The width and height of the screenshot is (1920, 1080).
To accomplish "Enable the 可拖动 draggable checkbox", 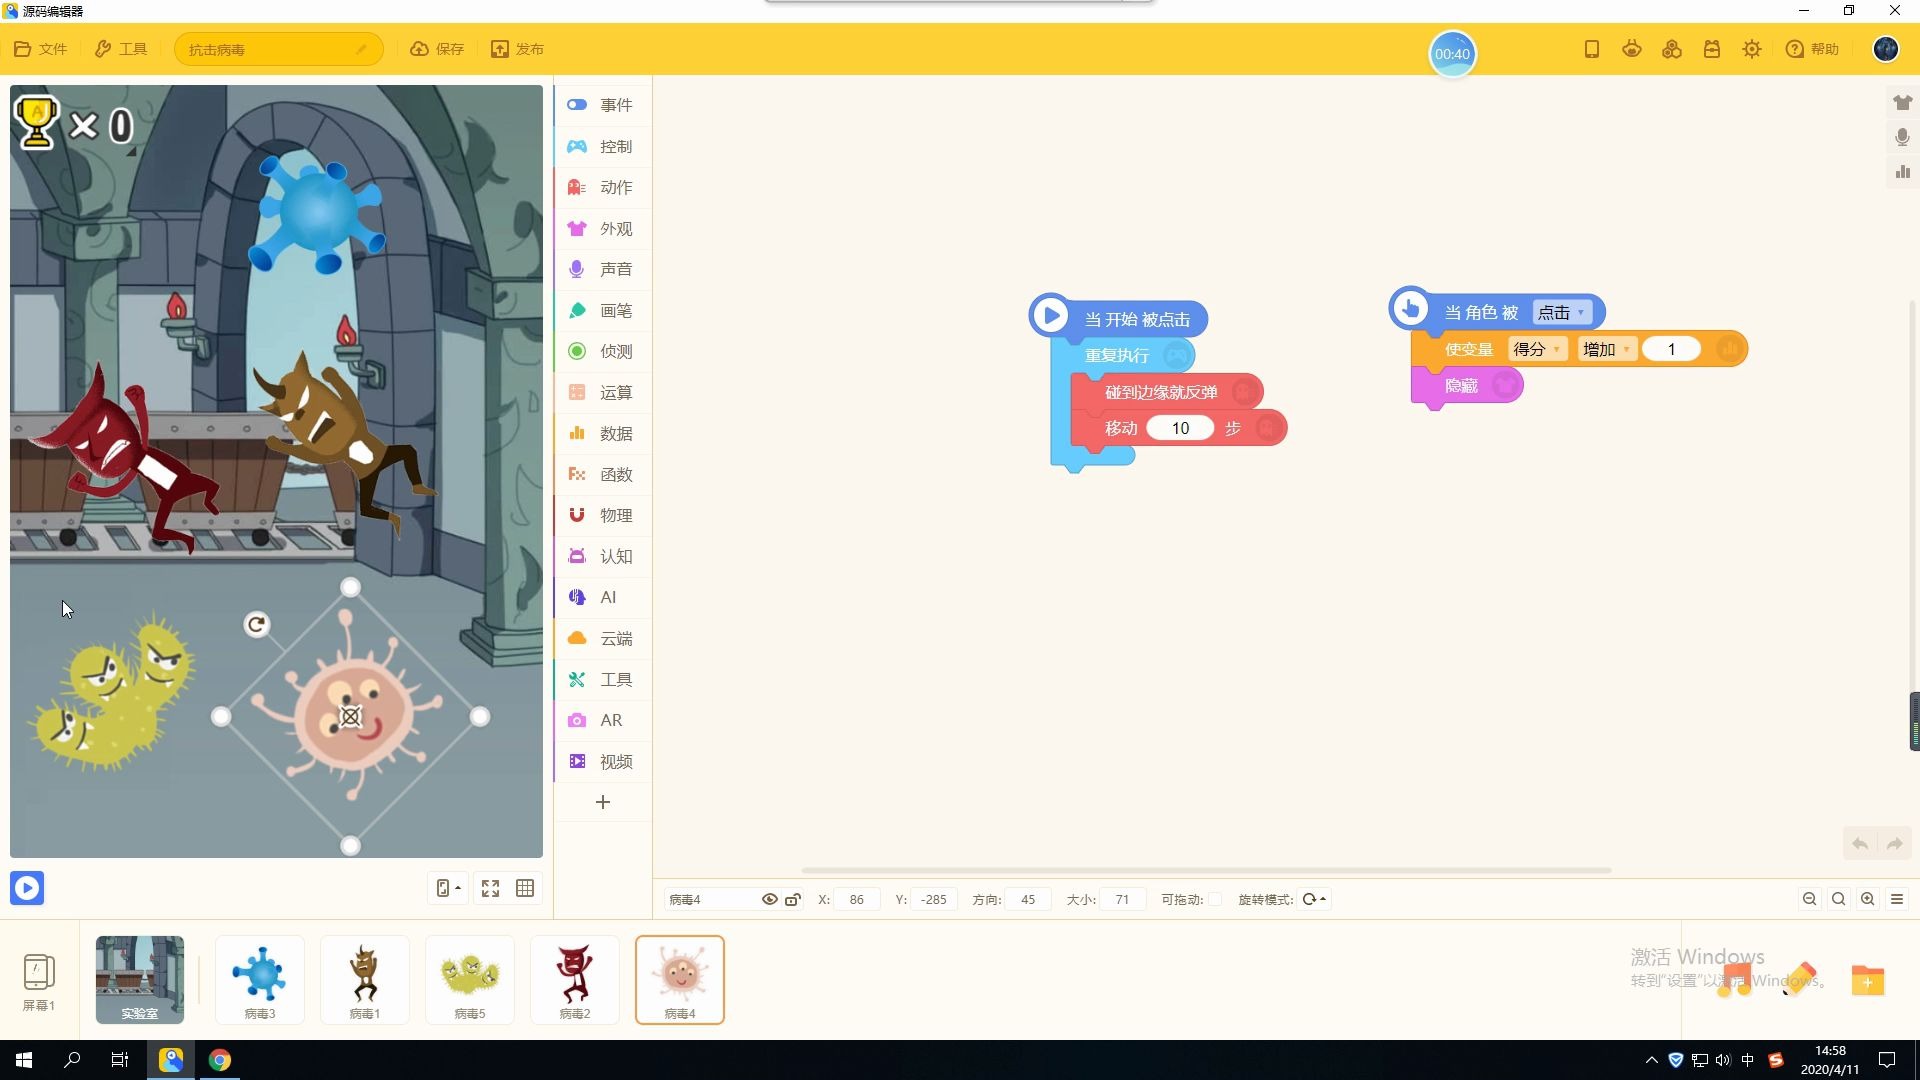I will (1215, 899).
